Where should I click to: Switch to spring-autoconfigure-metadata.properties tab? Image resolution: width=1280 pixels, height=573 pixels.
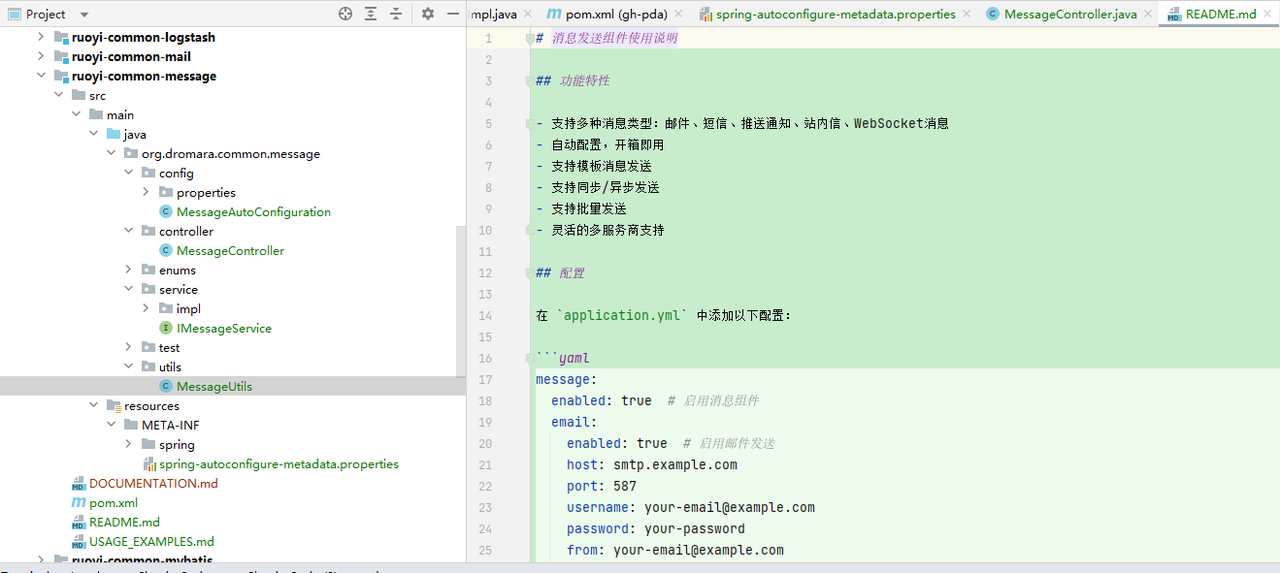835,14
